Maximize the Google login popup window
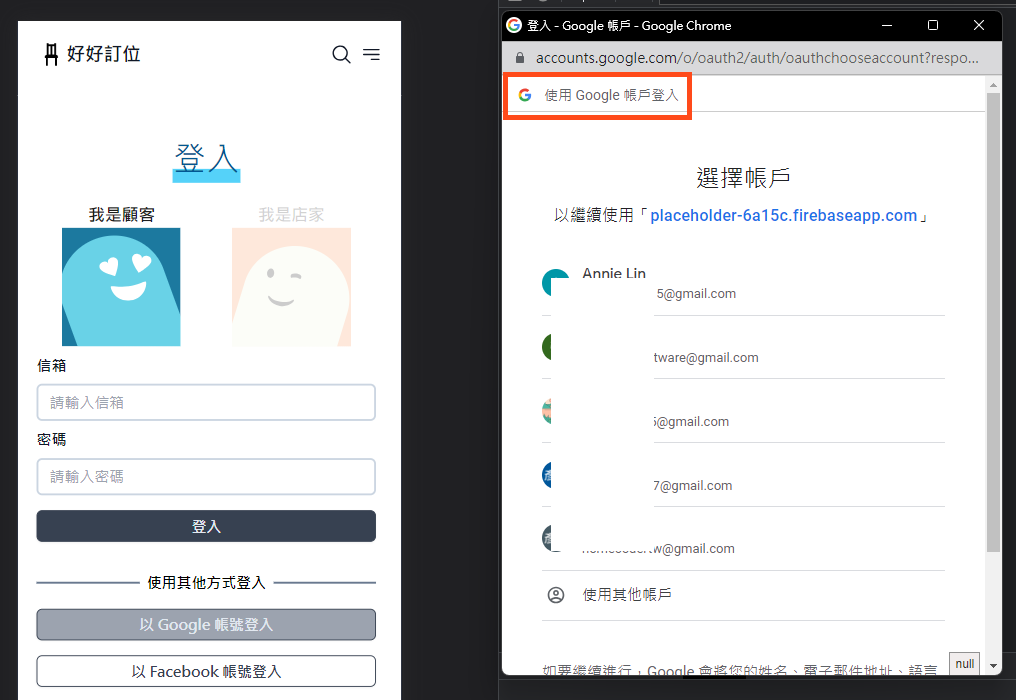Screen dimensions: 1016x700 [933, 25]
